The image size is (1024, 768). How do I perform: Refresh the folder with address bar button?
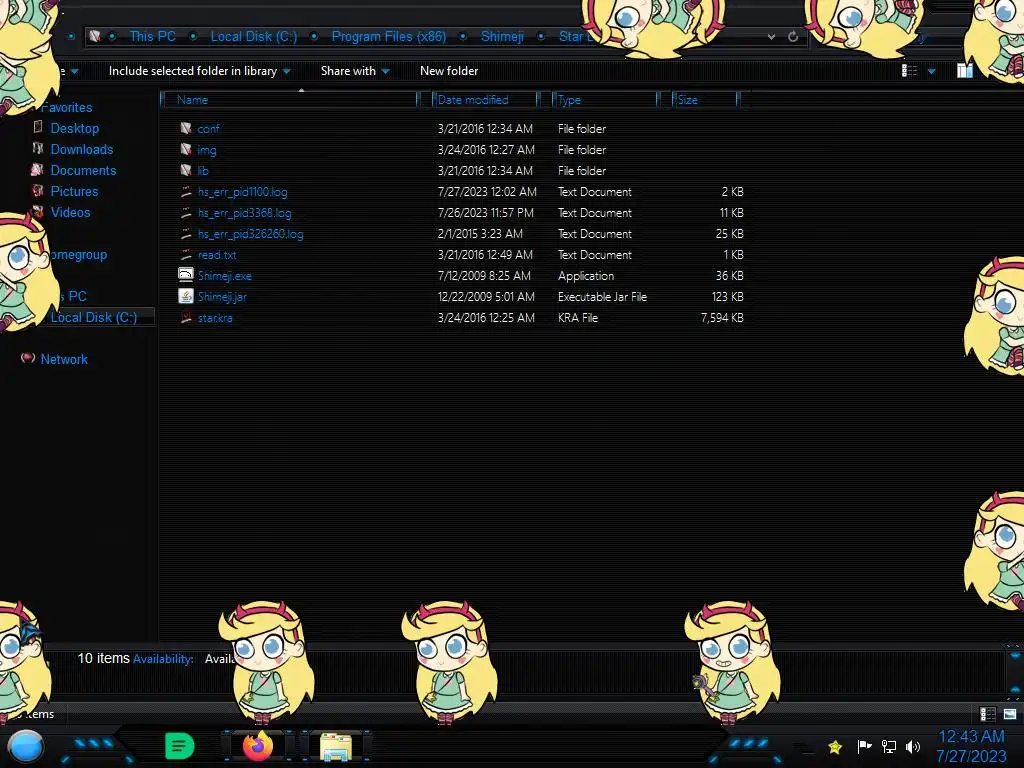coord(793,37)
